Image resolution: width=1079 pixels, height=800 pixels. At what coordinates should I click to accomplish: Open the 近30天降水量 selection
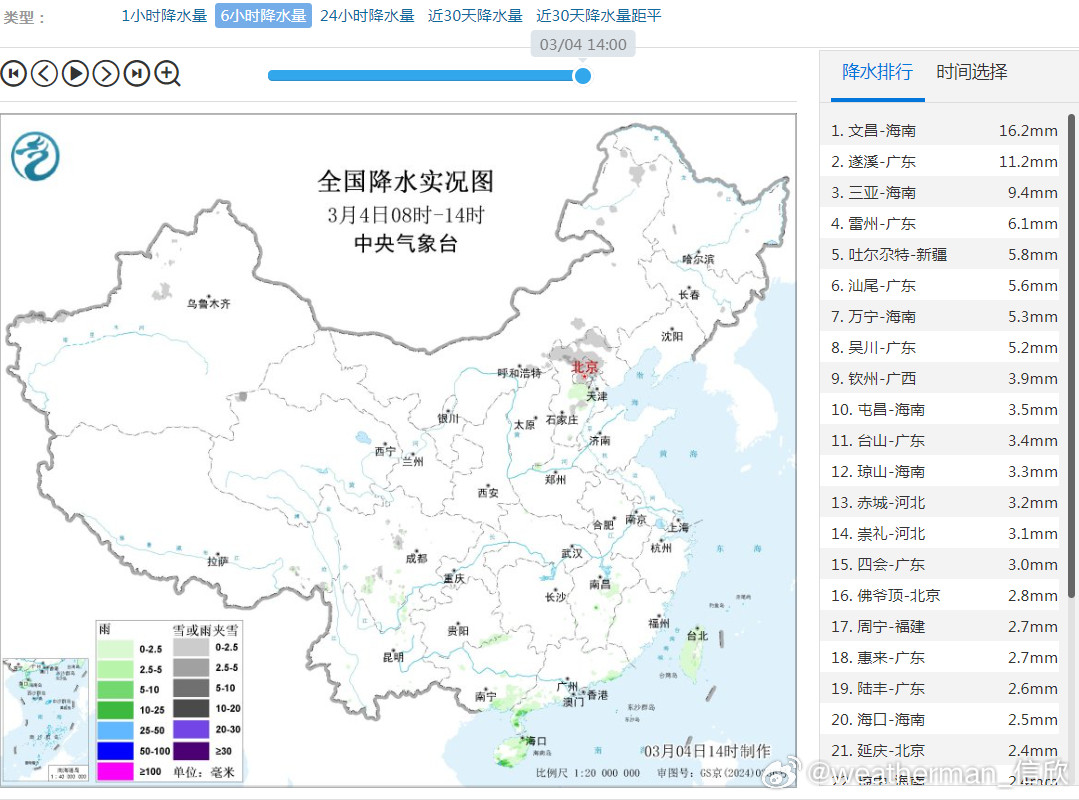[475, 16]
